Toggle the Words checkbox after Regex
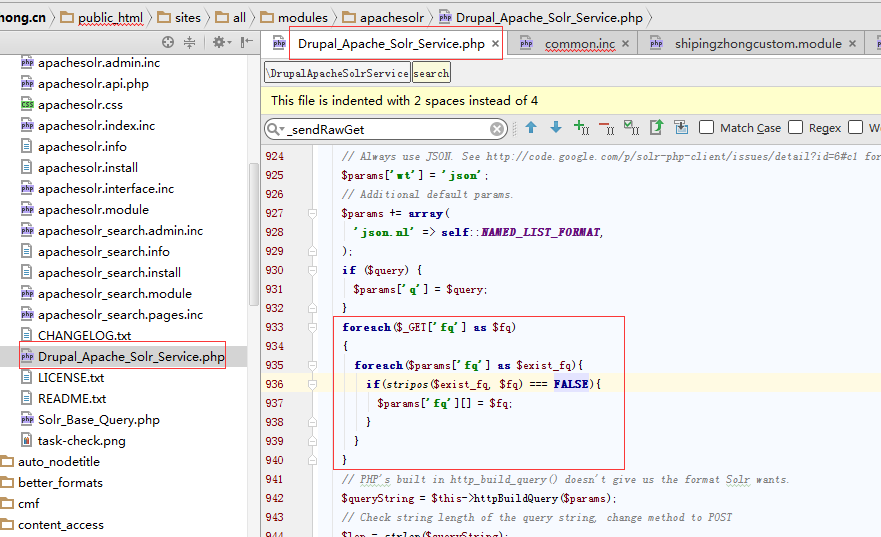 point(855,128)
